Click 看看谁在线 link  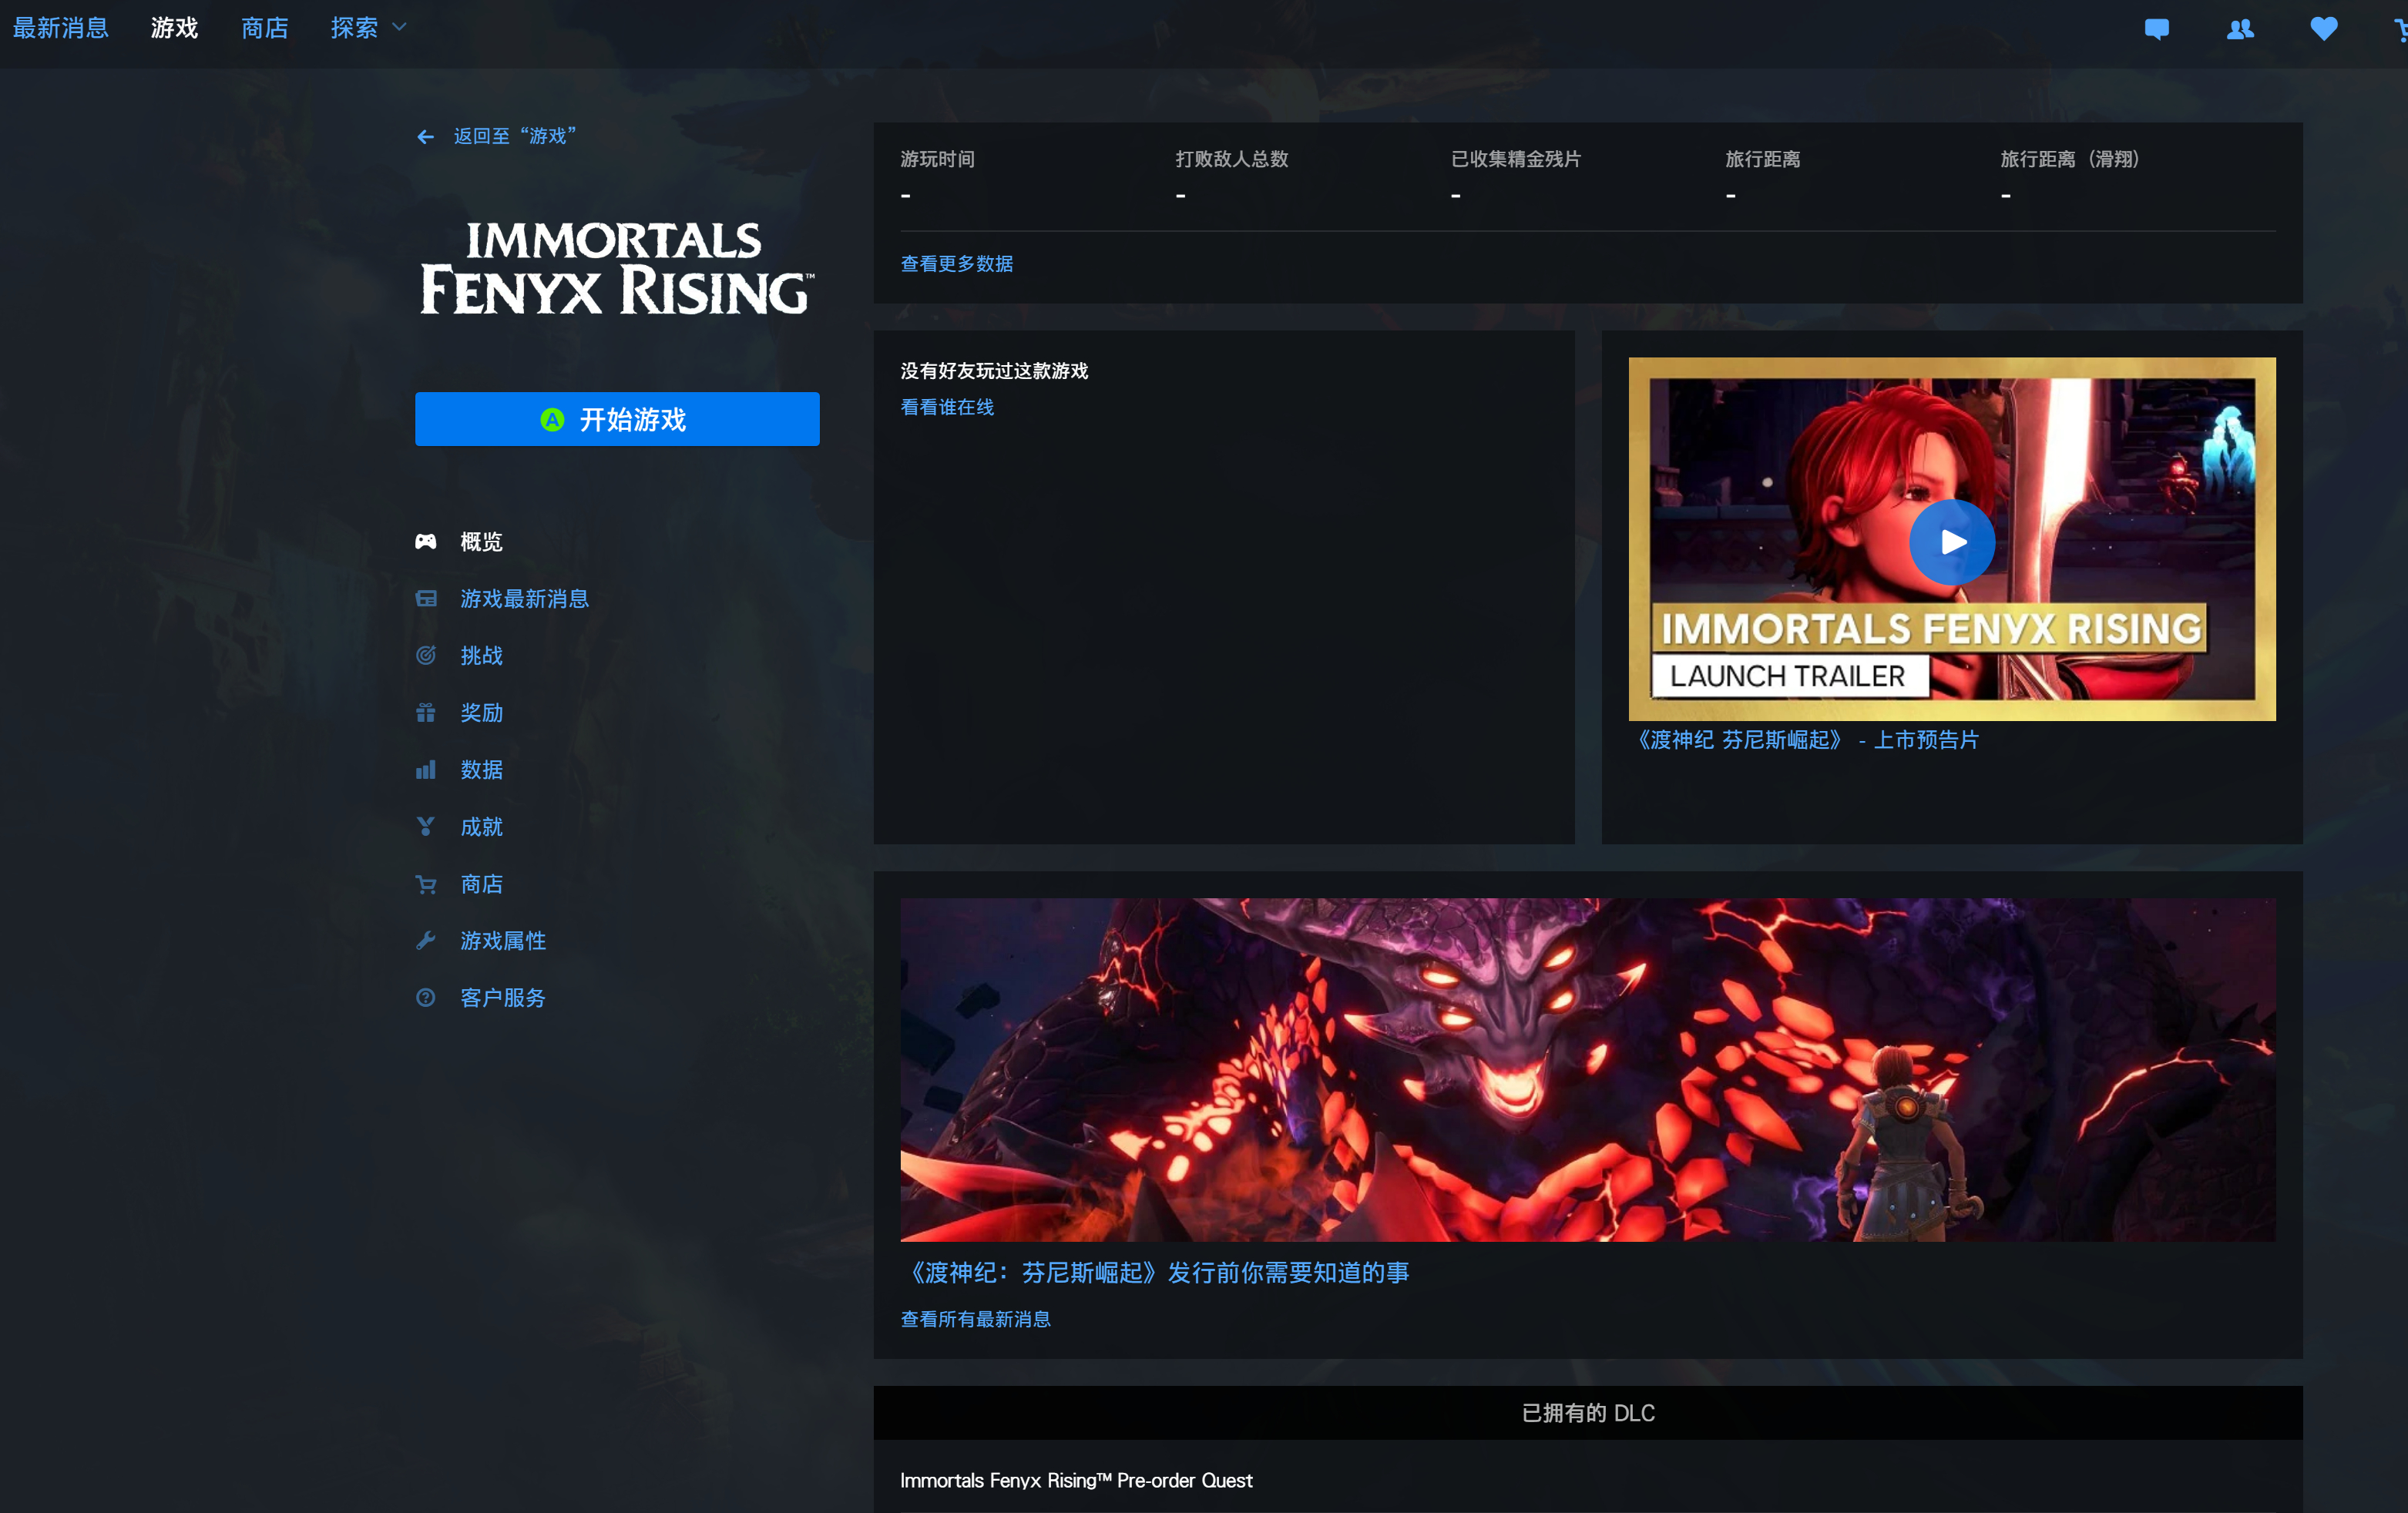tap(947, 407)
